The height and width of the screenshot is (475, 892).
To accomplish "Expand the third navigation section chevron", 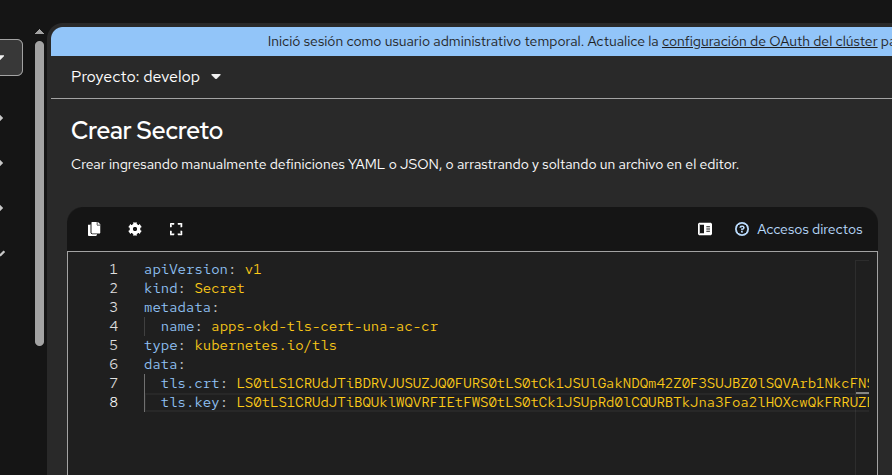I will click(x=3, y=208).
